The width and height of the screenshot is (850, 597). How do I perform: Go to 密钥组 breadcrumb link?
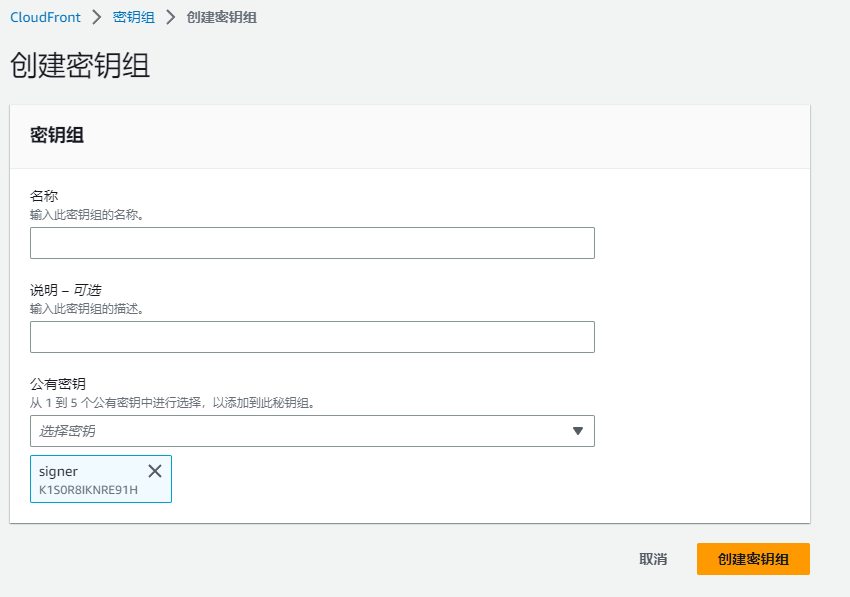tap(134, 17)
